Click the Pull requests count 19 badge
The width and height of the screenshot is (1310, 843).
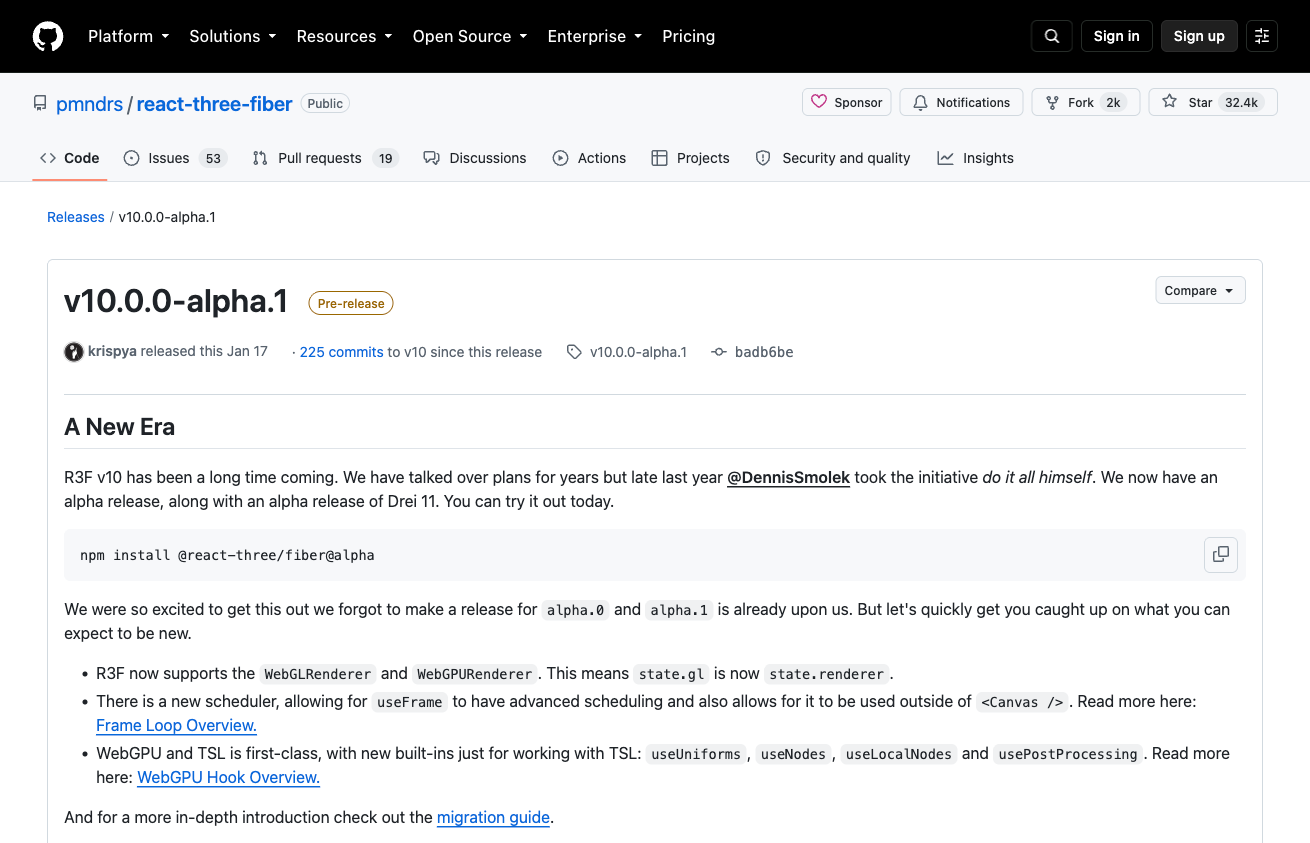pyautogui.click(x=386, y=158)
